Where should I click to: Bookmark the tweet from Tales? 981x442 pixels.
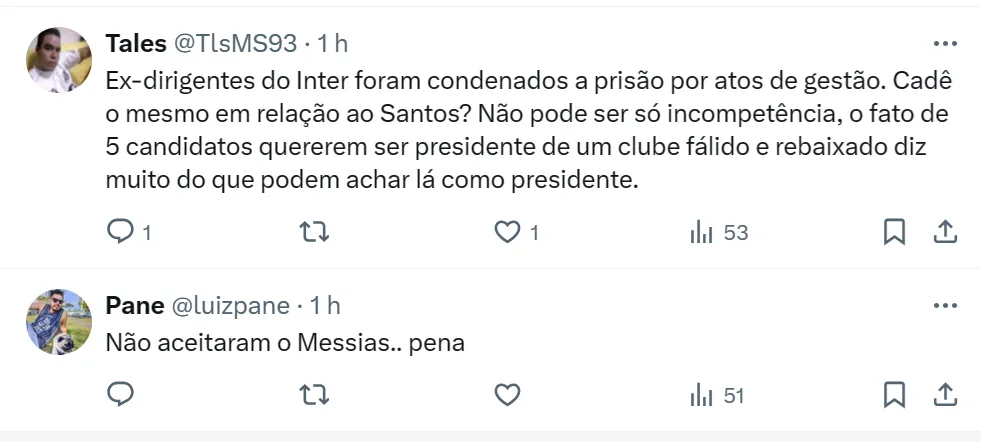click(894, 232)
